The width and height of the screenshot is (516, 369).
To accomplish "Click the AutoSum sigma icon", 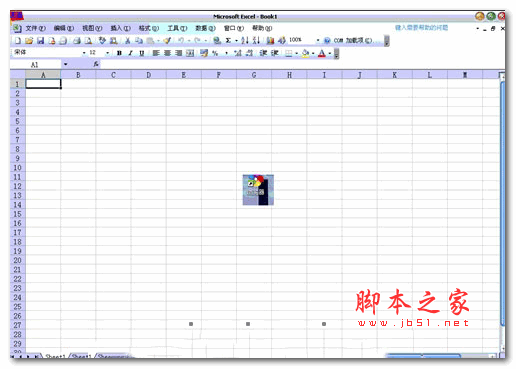I will click(228, 41).
